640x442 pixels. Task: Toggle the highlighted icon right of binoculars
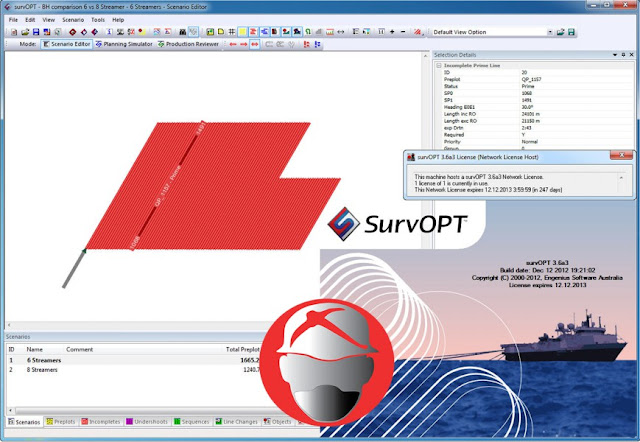point(193,32)
